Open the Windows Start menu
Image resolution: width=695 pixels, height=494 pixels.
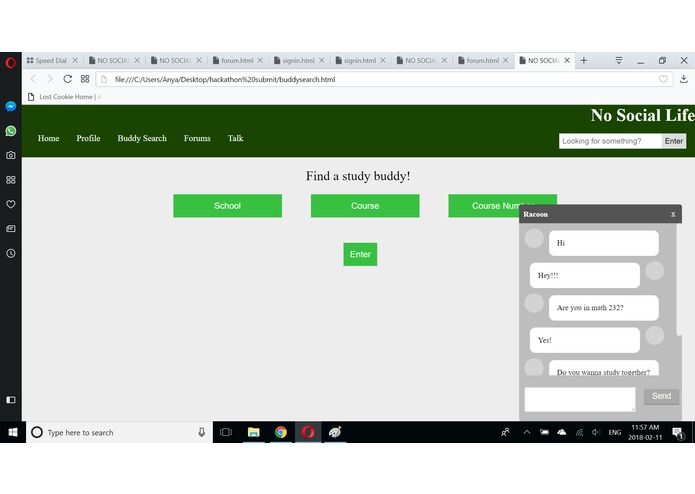click(13, 432)
